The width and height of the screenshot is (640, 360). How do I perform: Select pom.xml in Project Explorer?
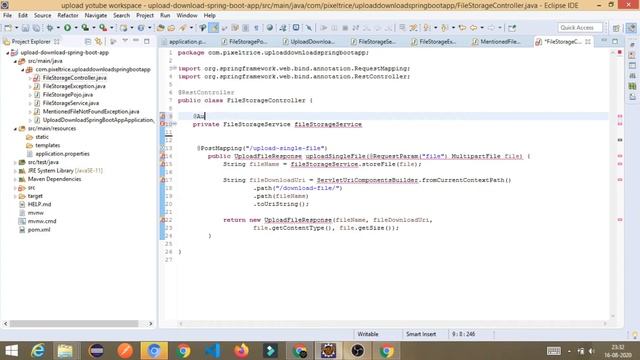[39, 230]
